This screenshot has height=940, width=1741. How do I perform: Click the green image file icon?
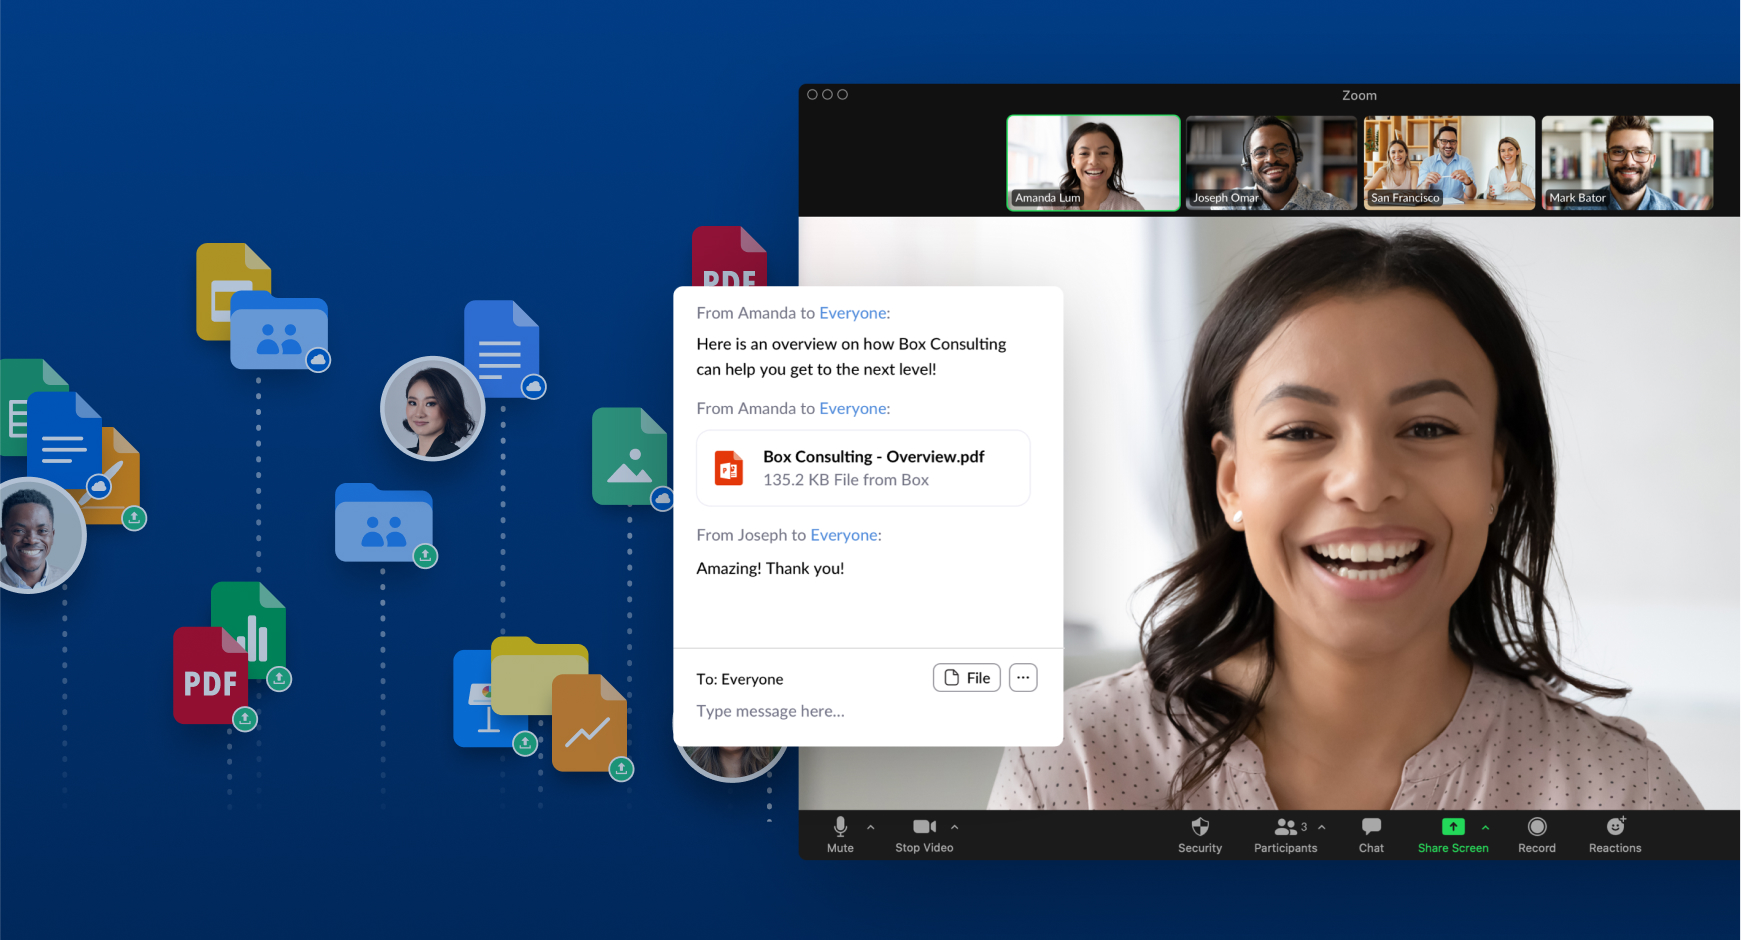click(629, 456)
